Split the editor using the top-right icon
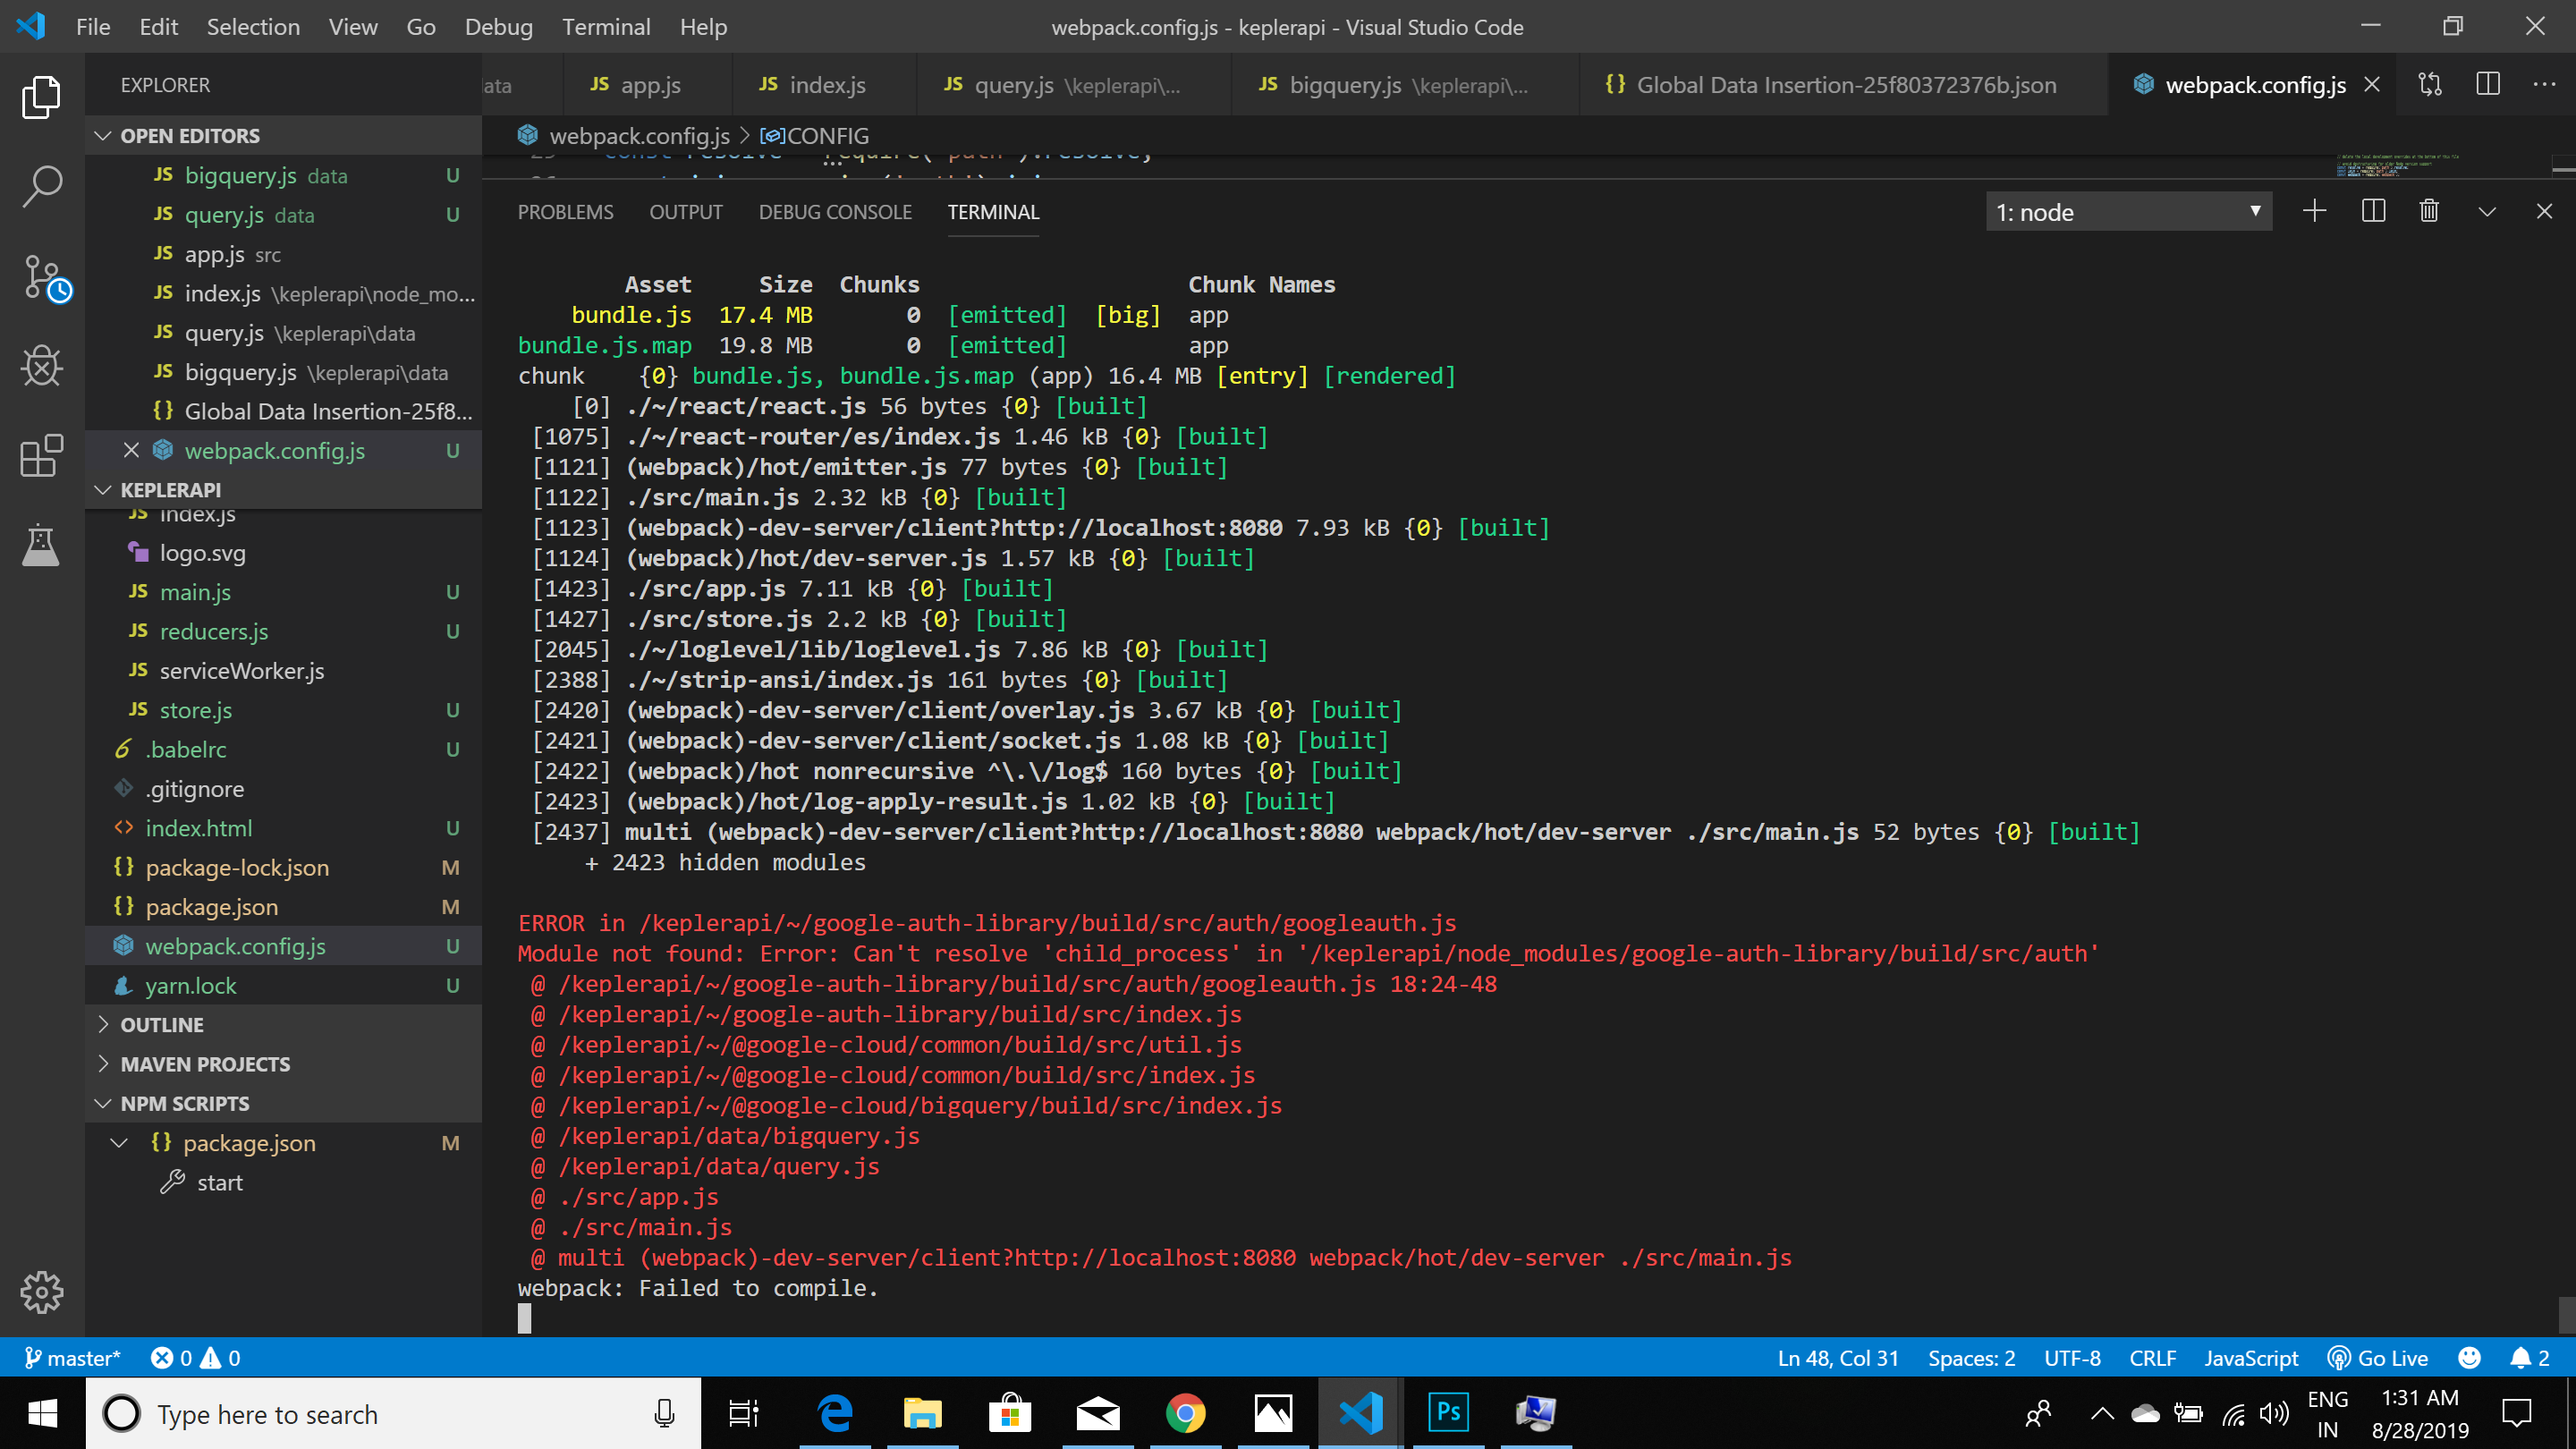 coord(2488,85)
